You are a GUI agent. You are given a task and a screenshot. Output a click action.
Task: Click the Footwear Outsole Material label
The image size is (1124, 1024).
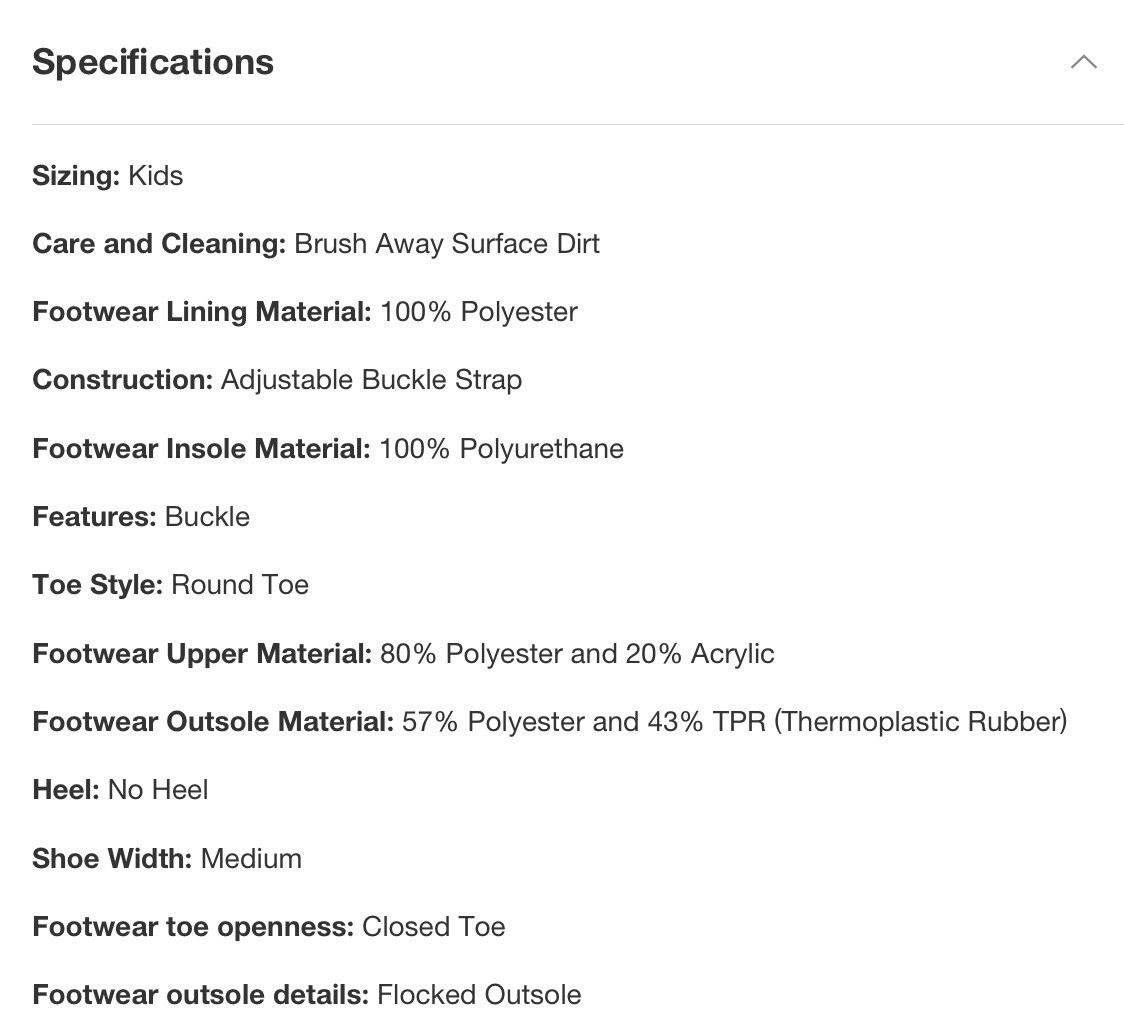point(213,721)
